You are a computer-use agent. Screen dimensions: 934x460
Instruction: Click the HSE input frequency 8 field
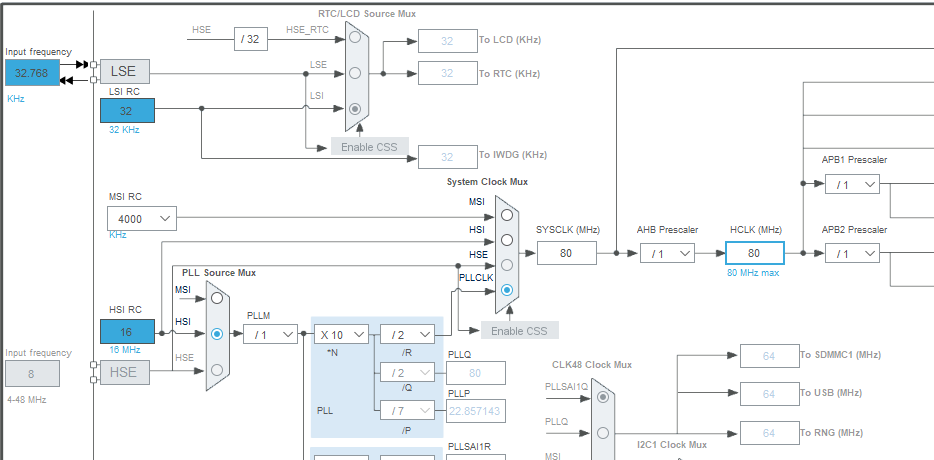click(x=33, y=374)
